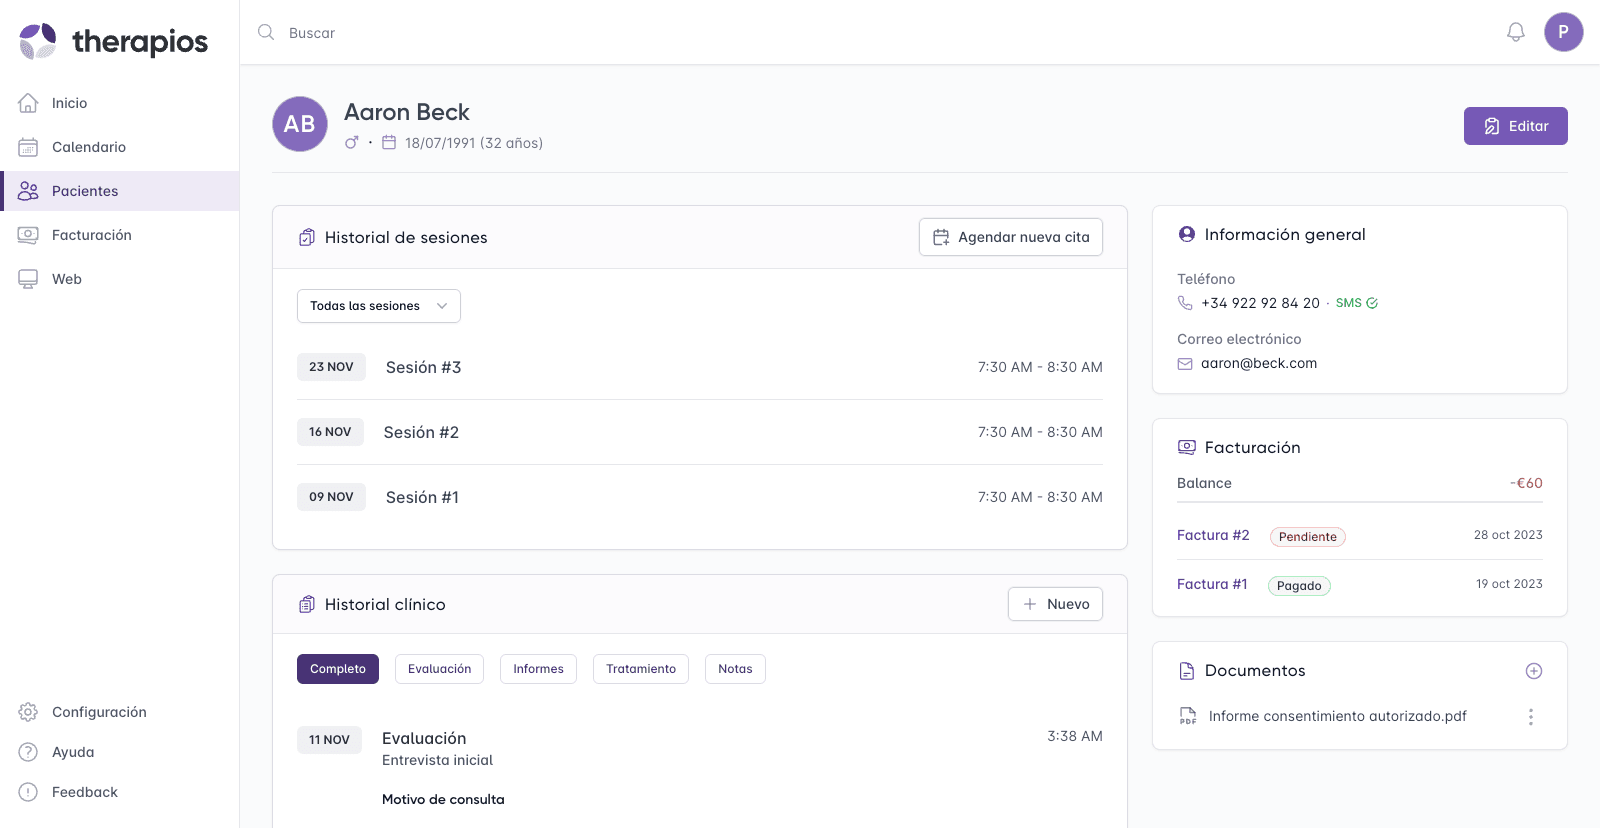Image resolution: width=1600 pixels, height=828 pixels.
Task: Click the therapios logo
Action: click(113, 41)
